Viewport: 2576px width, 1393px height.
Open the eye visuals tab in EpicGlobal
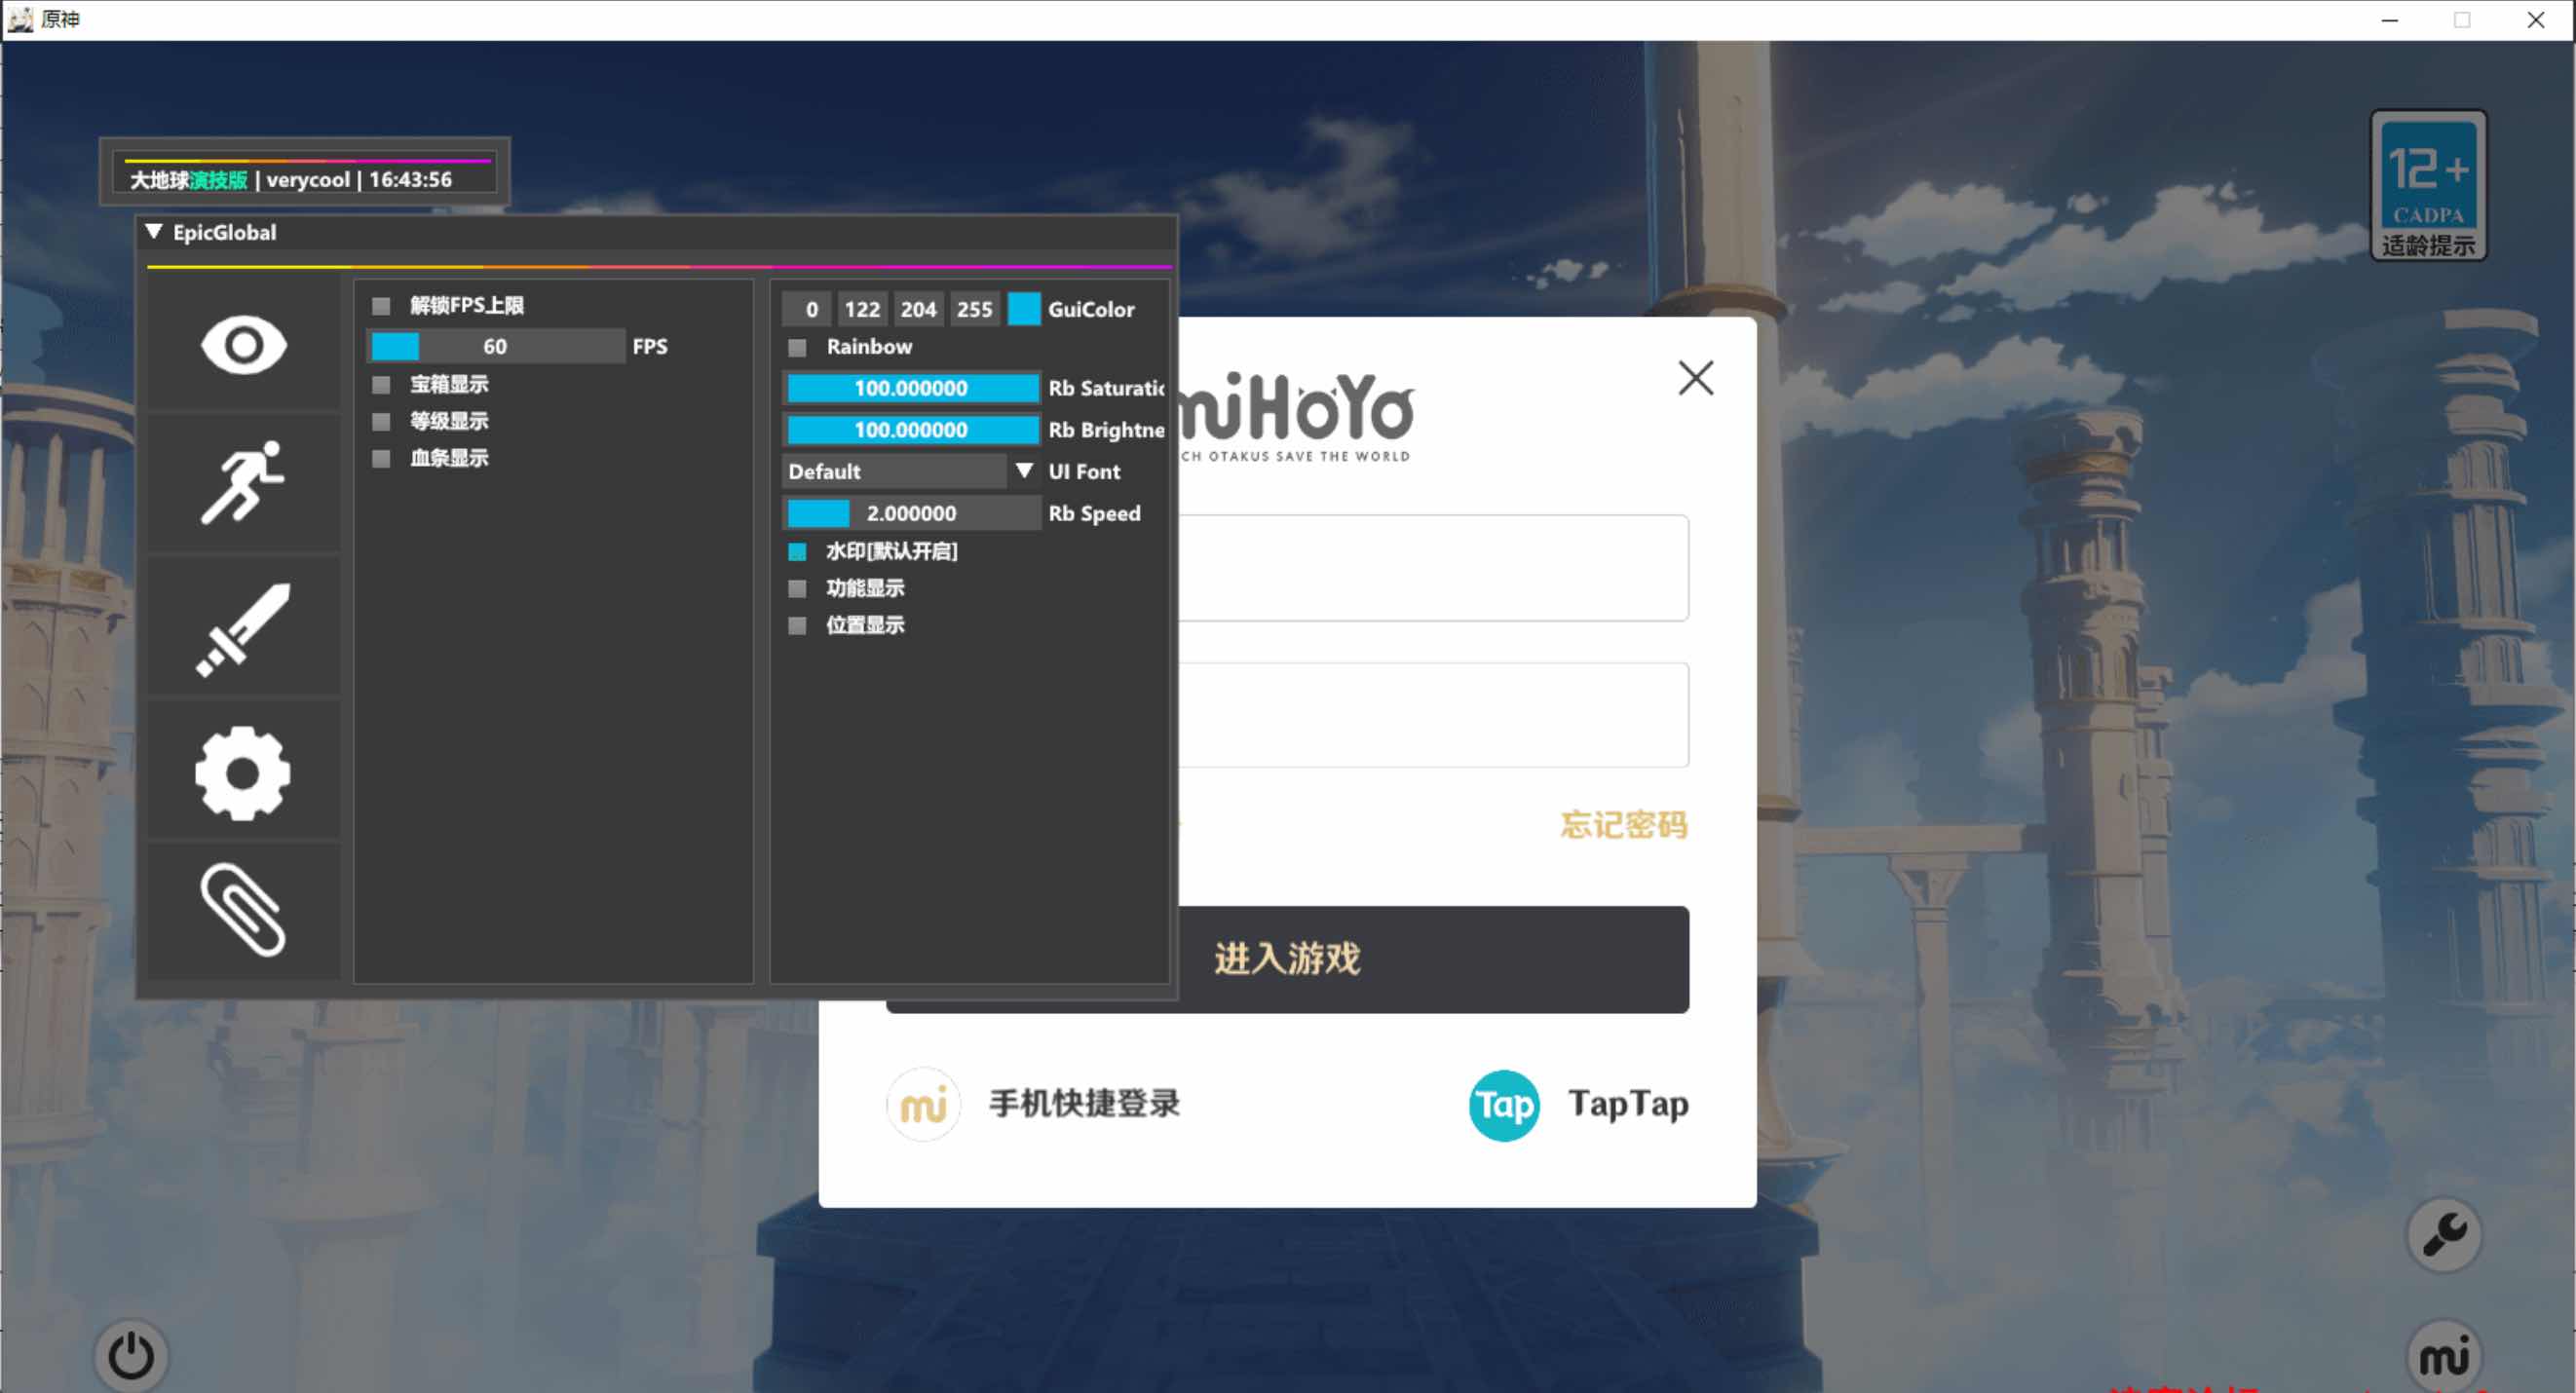(243, 345)
